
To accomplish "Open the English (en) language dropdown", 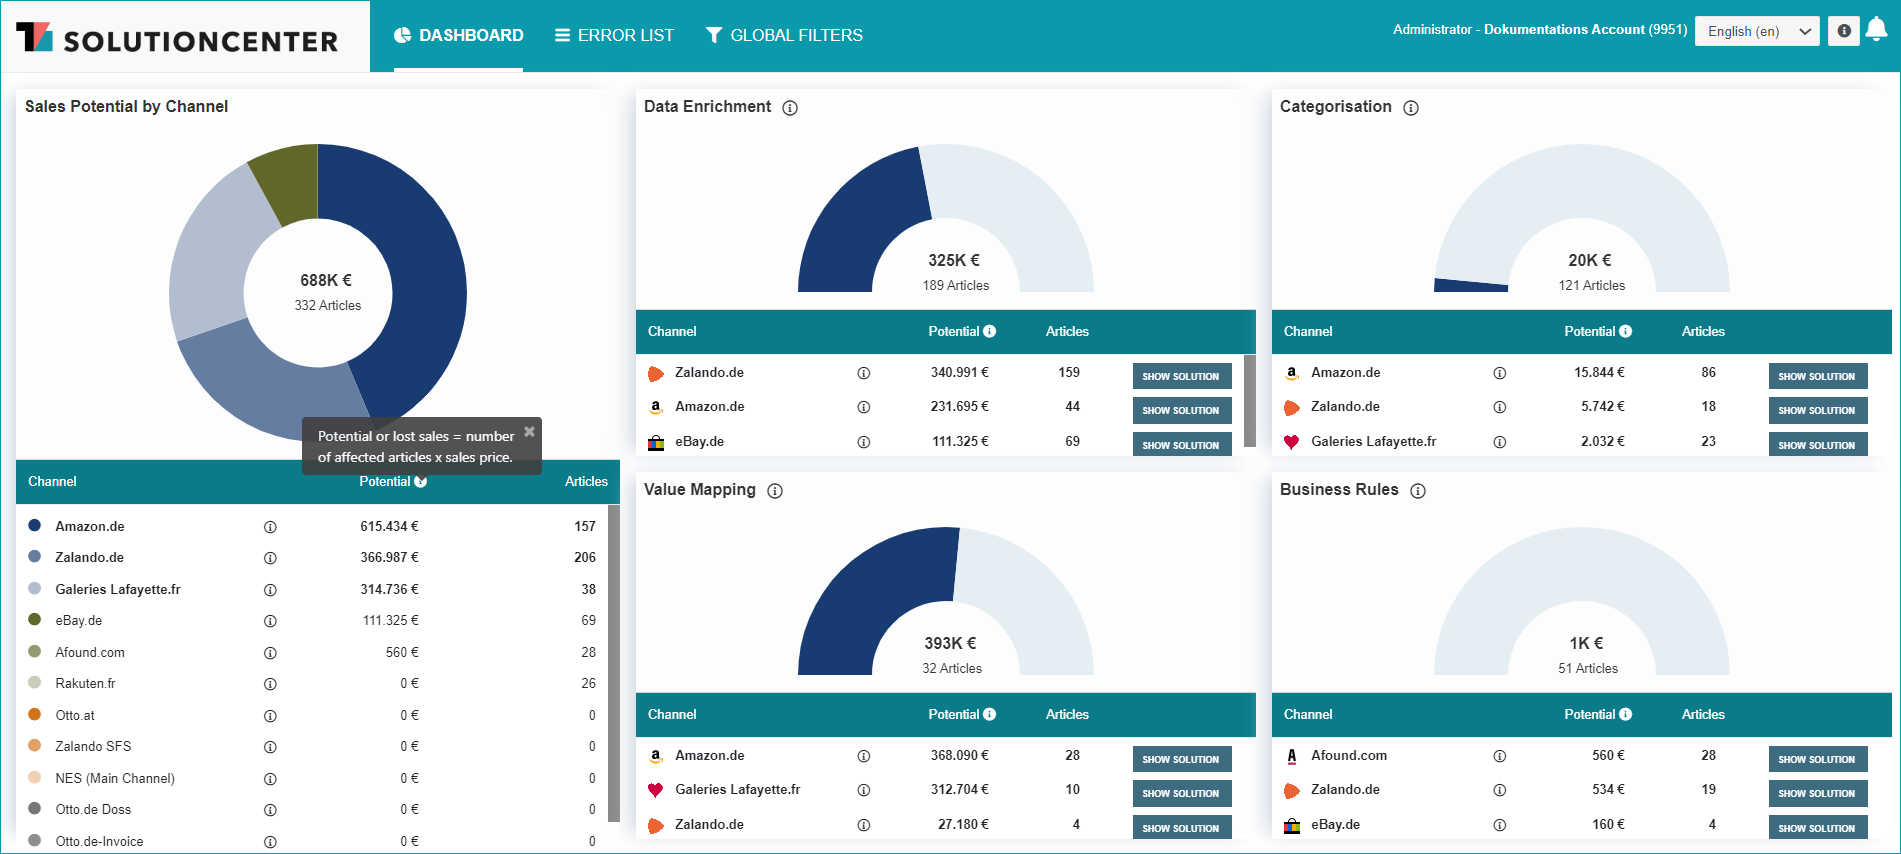I will click(1757, 31).
